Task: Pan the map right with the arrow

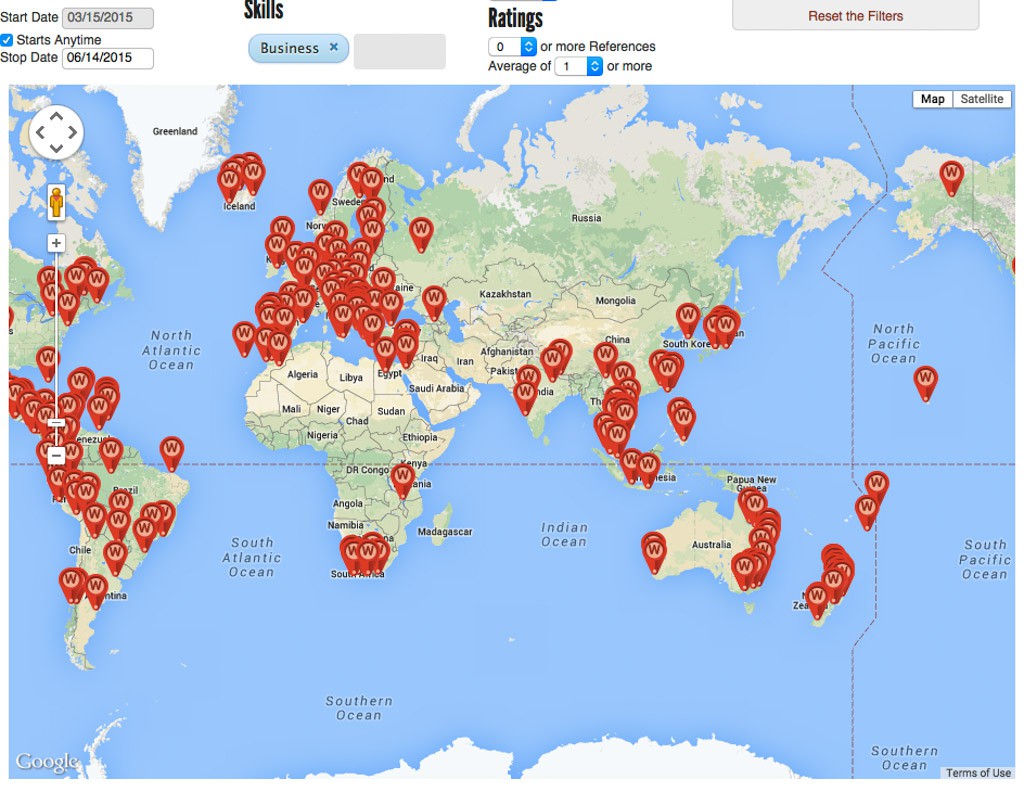Action: [x=72, y=133]
